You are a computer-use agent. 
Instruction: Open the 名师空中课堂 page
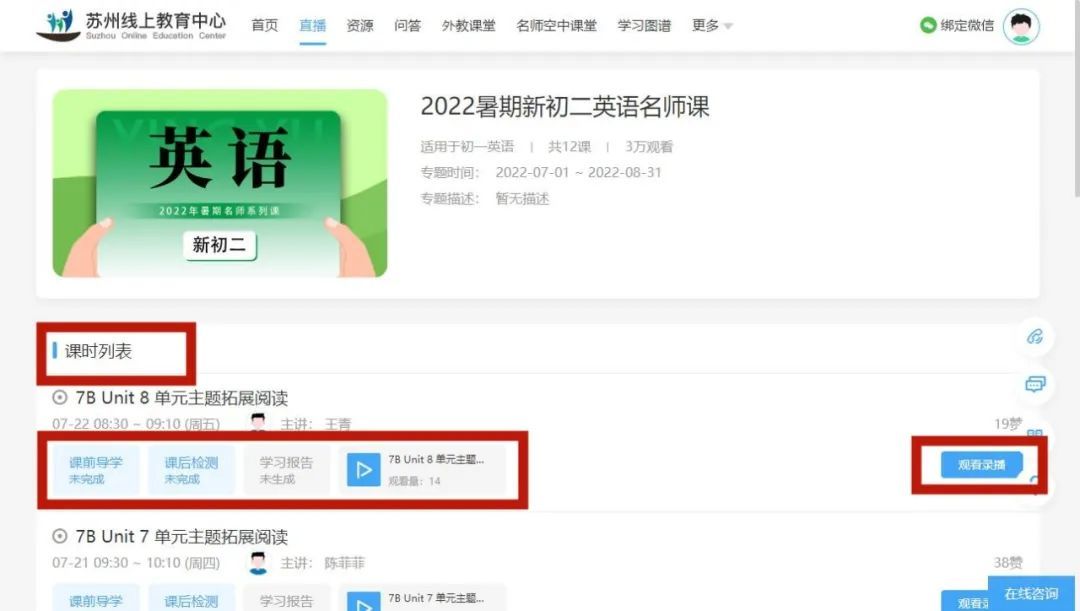click(x=557, y=26)
